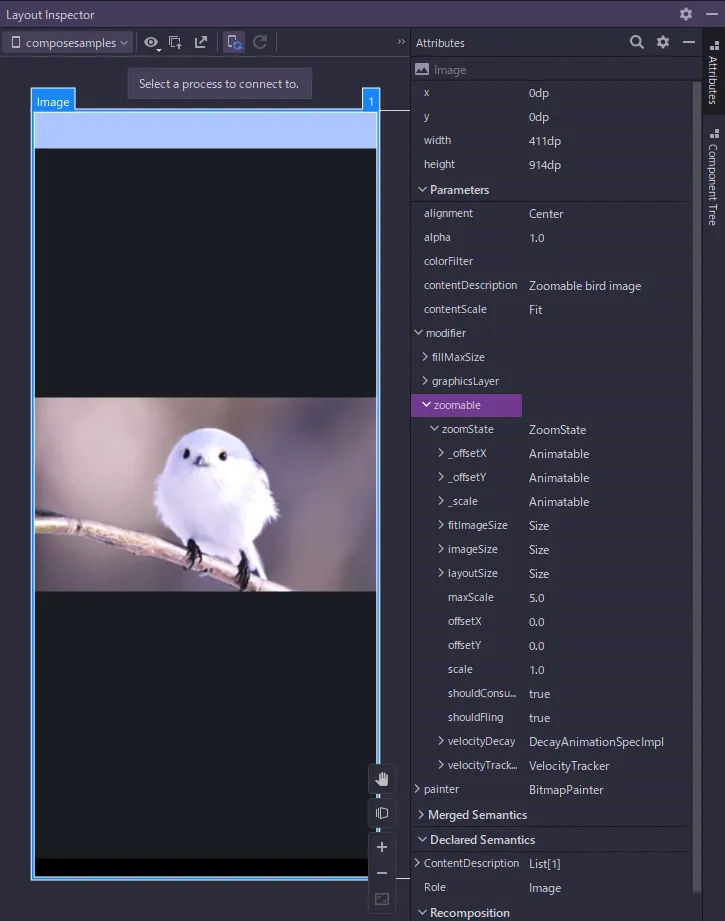Open Attributes panel gear settings
Image resolution: width=725 pixels, height=921 pixels.
pyautogui.click(x=663, y=43)
